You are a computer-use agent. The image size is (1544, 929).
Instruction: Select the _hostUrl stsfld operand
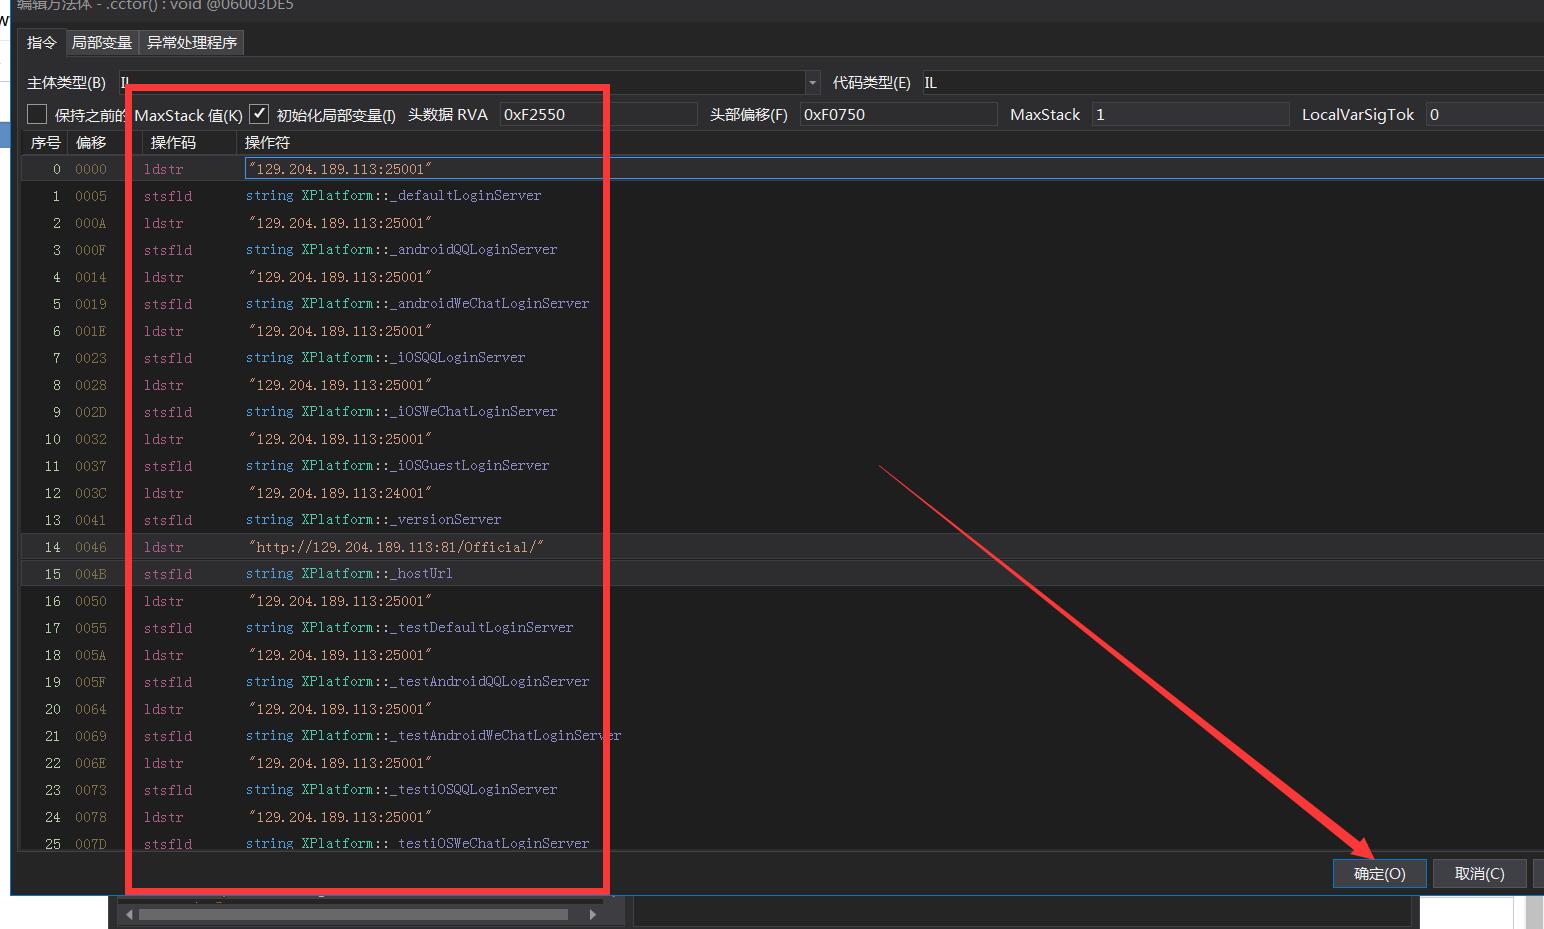click(349, 574)
